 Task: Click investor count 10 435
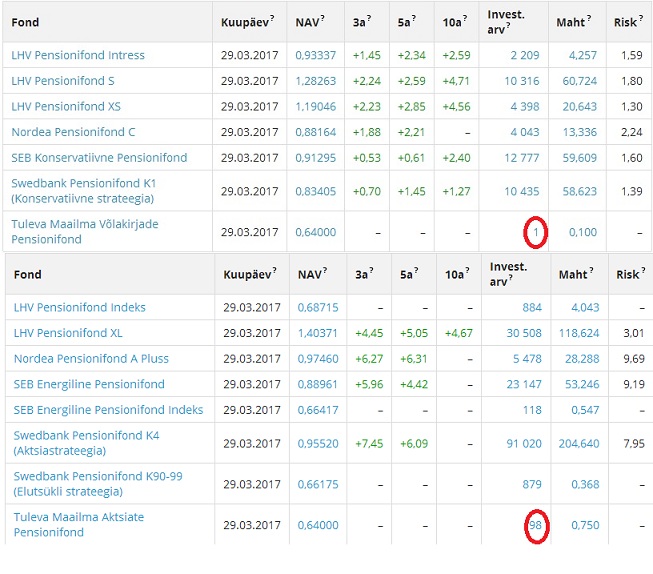coord(522,191)
